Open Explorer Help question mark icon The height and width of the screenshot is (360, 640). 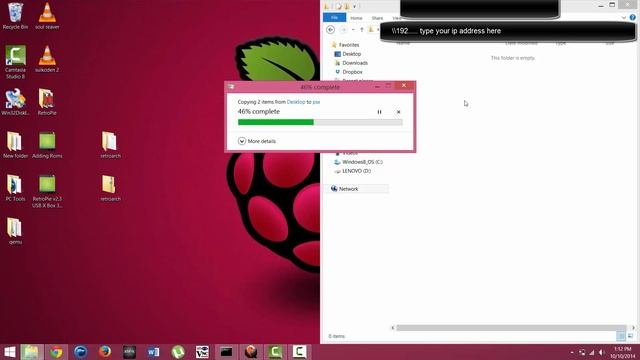click(x=633, y=17)
